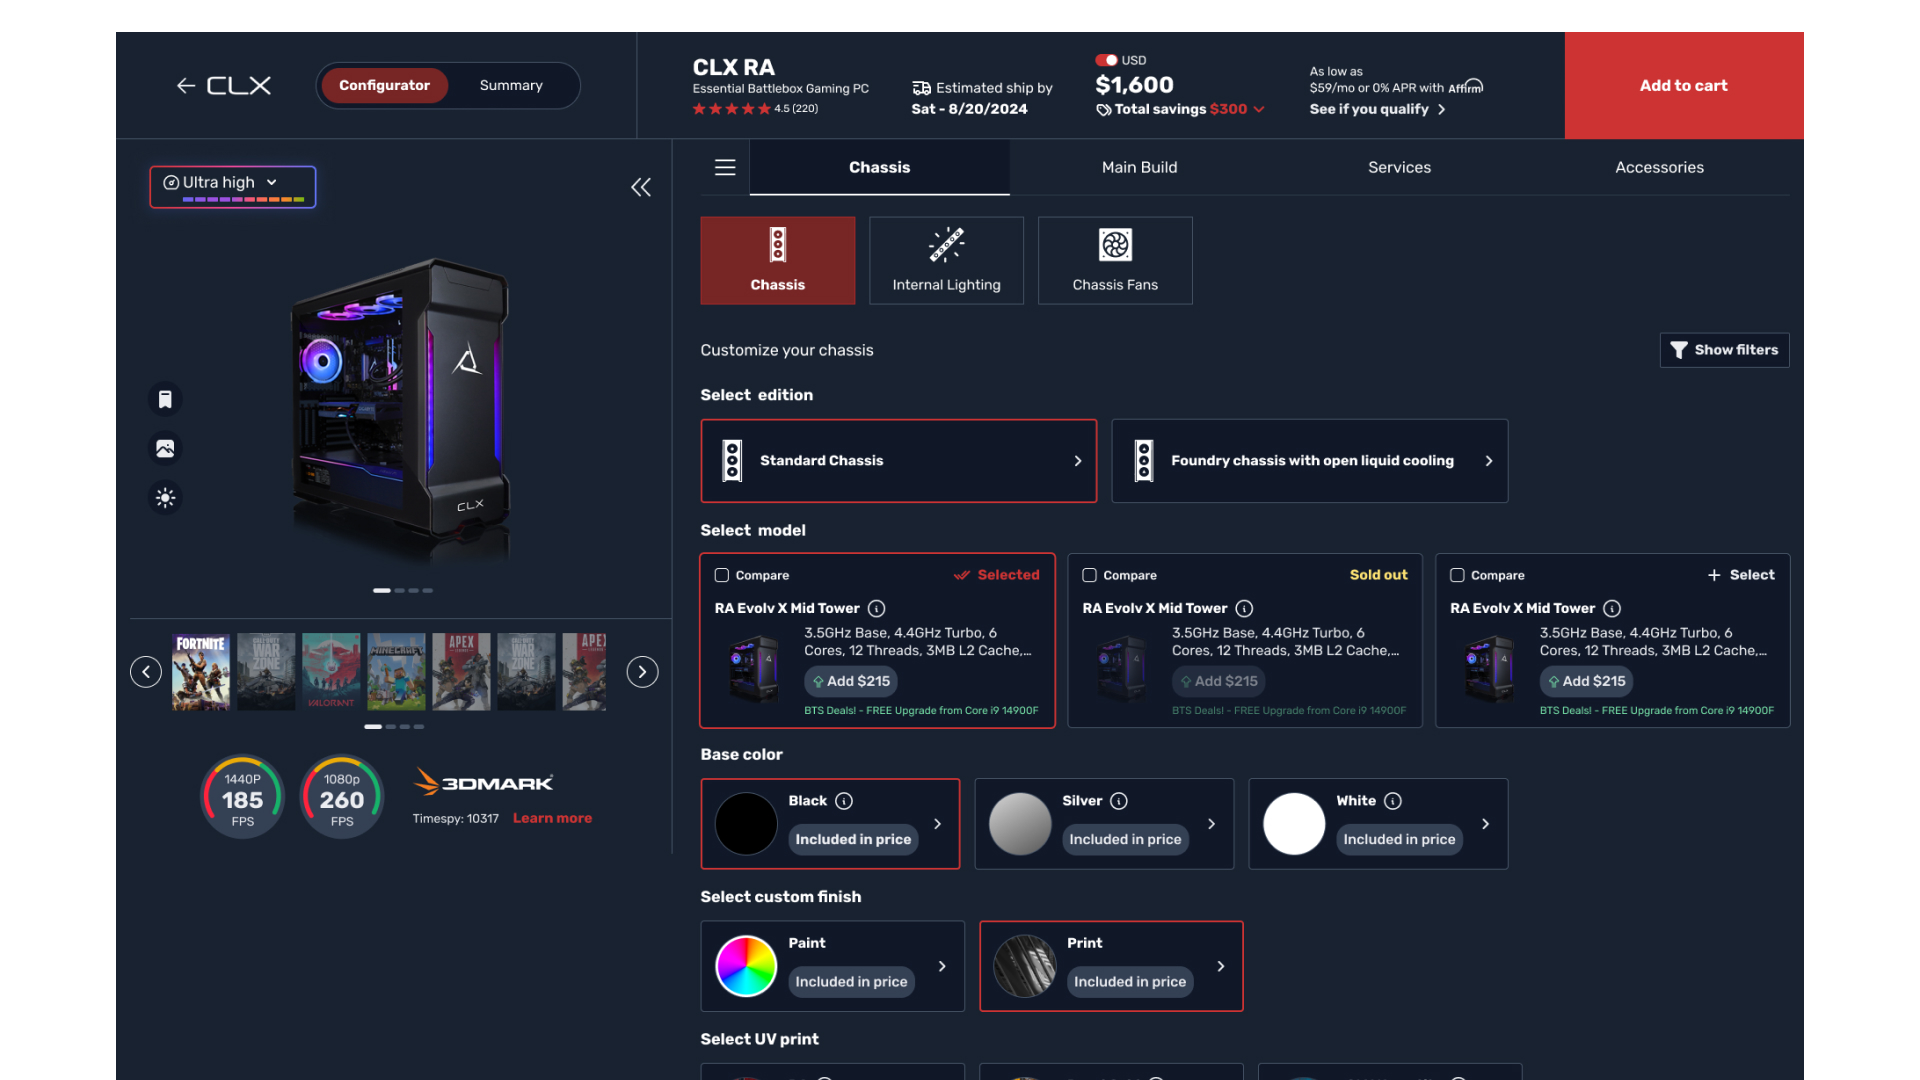Click Add $215 on the selected model
This screenshot has height=1080, width=1920.
coord(851,681)
